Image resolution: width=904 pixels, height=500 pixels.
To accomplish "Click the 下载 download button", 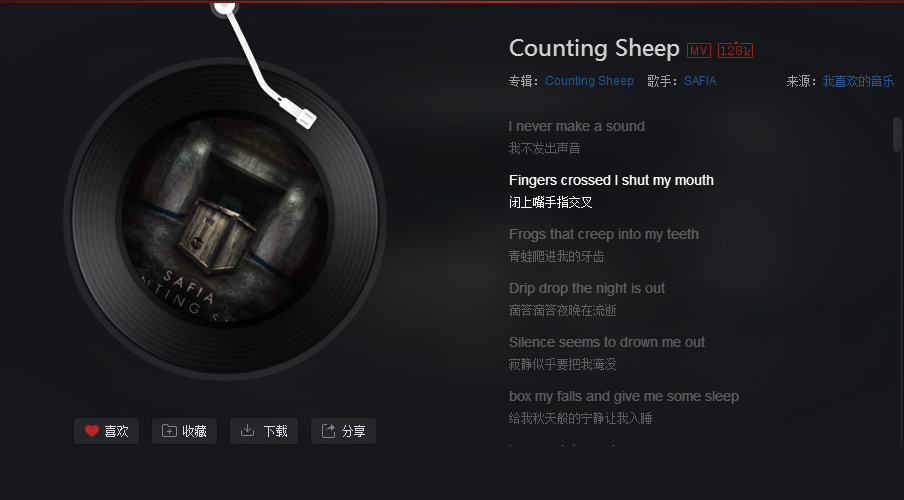I will [264, 431].
